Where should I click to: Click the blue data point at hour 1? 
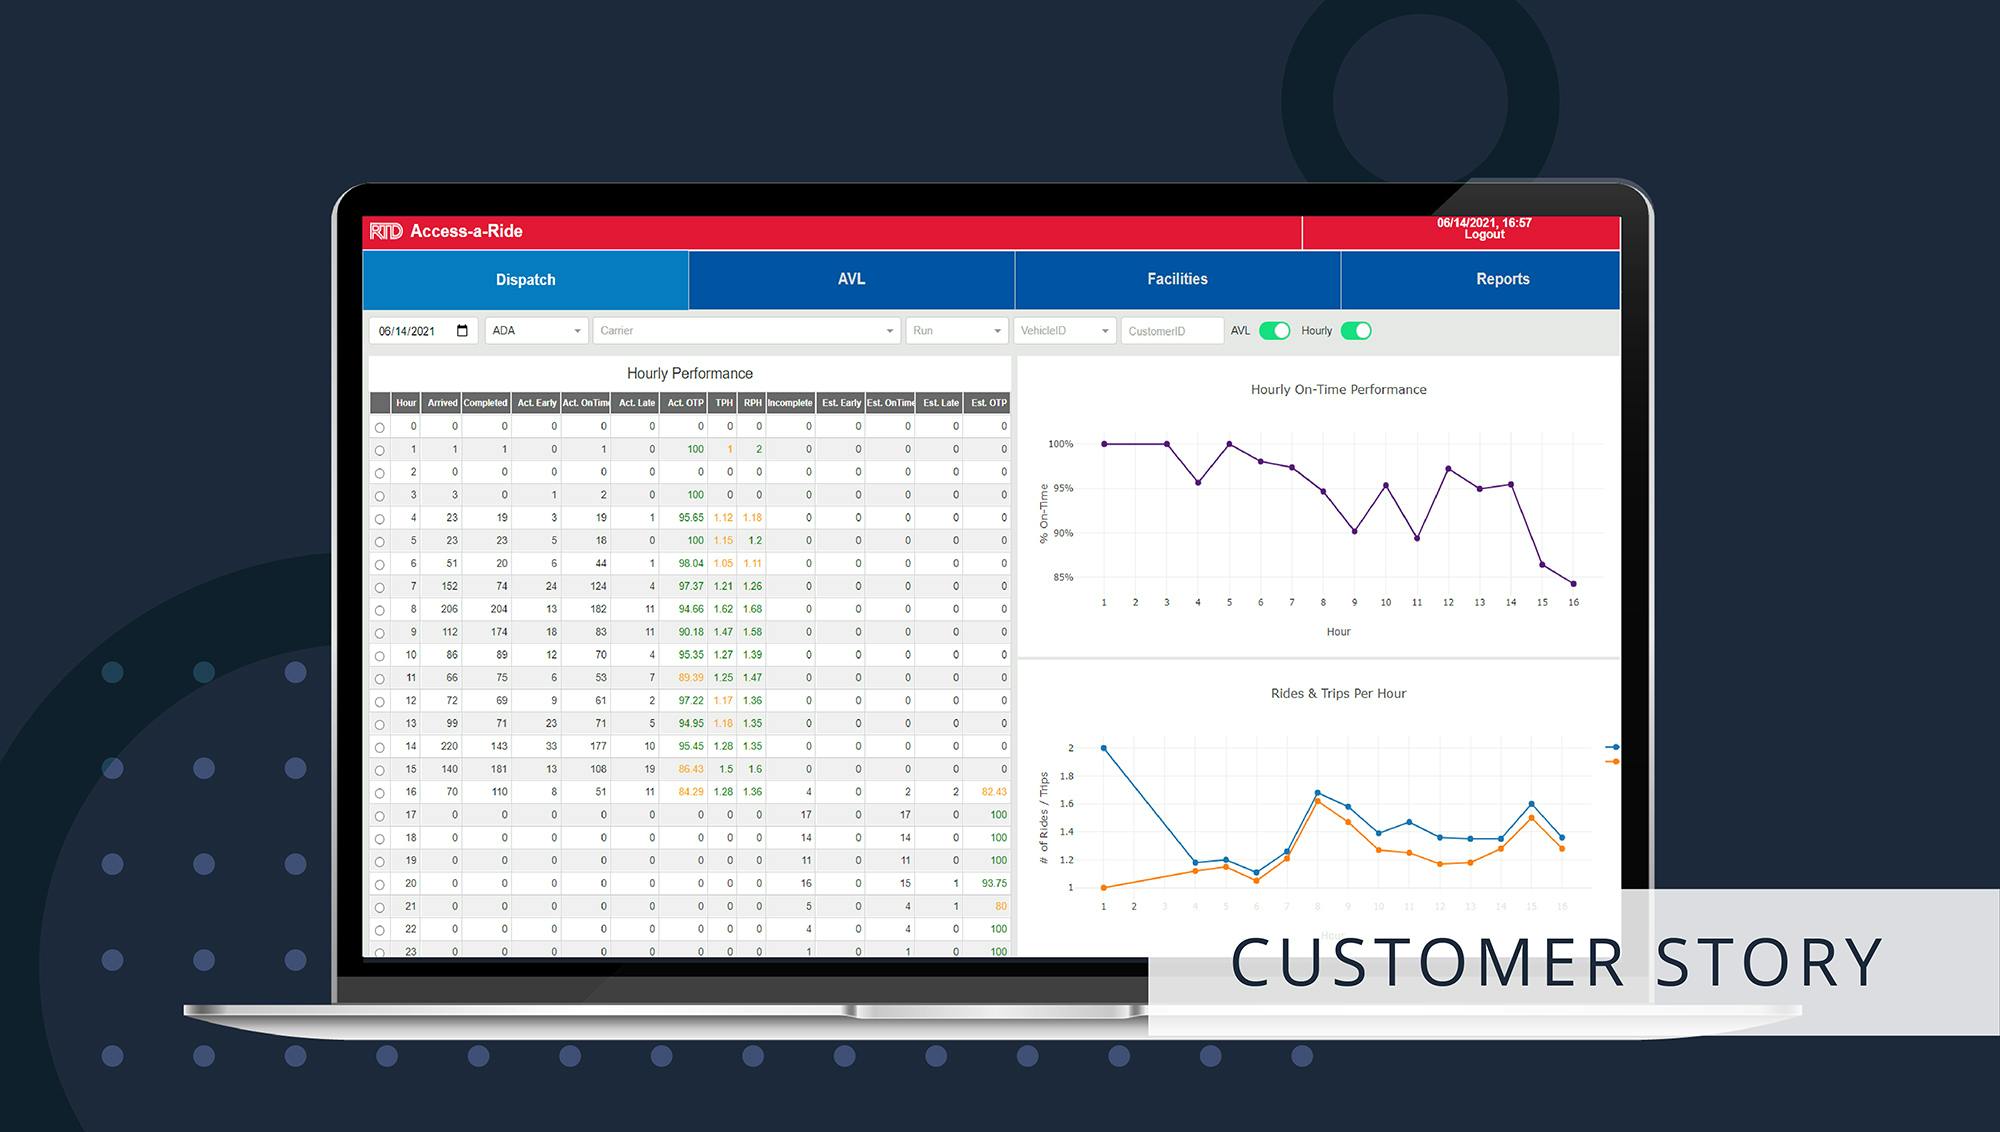(1104, 748)
